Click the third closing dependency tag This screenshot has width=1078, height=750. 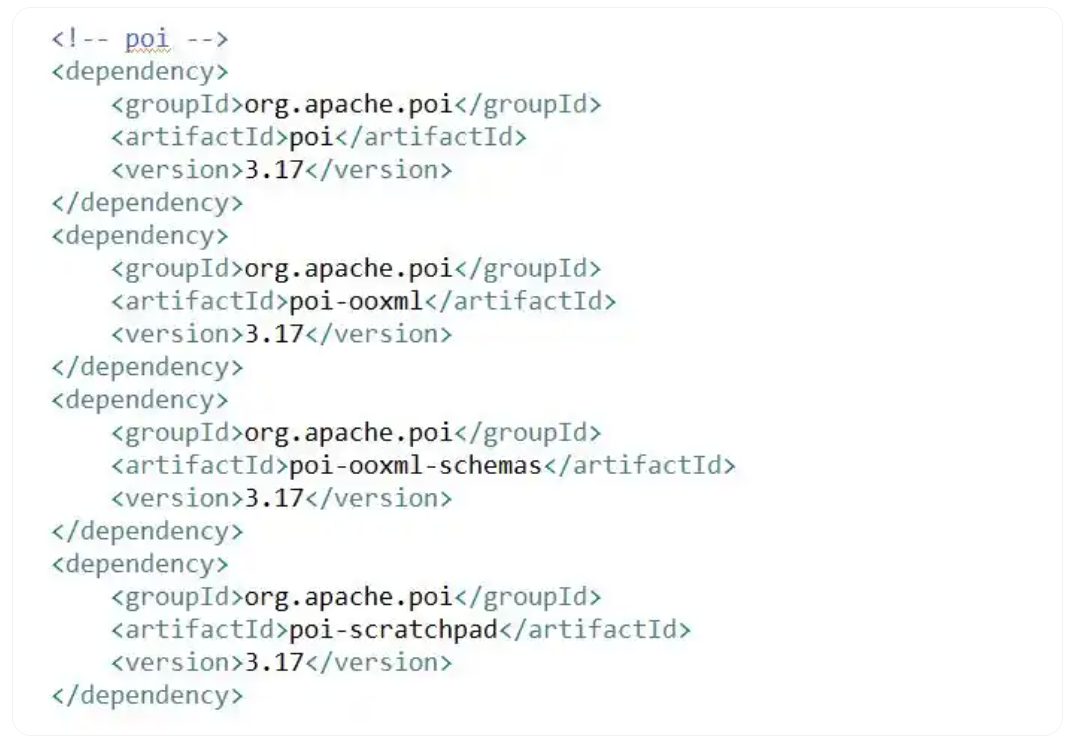(x=147, y=531)
